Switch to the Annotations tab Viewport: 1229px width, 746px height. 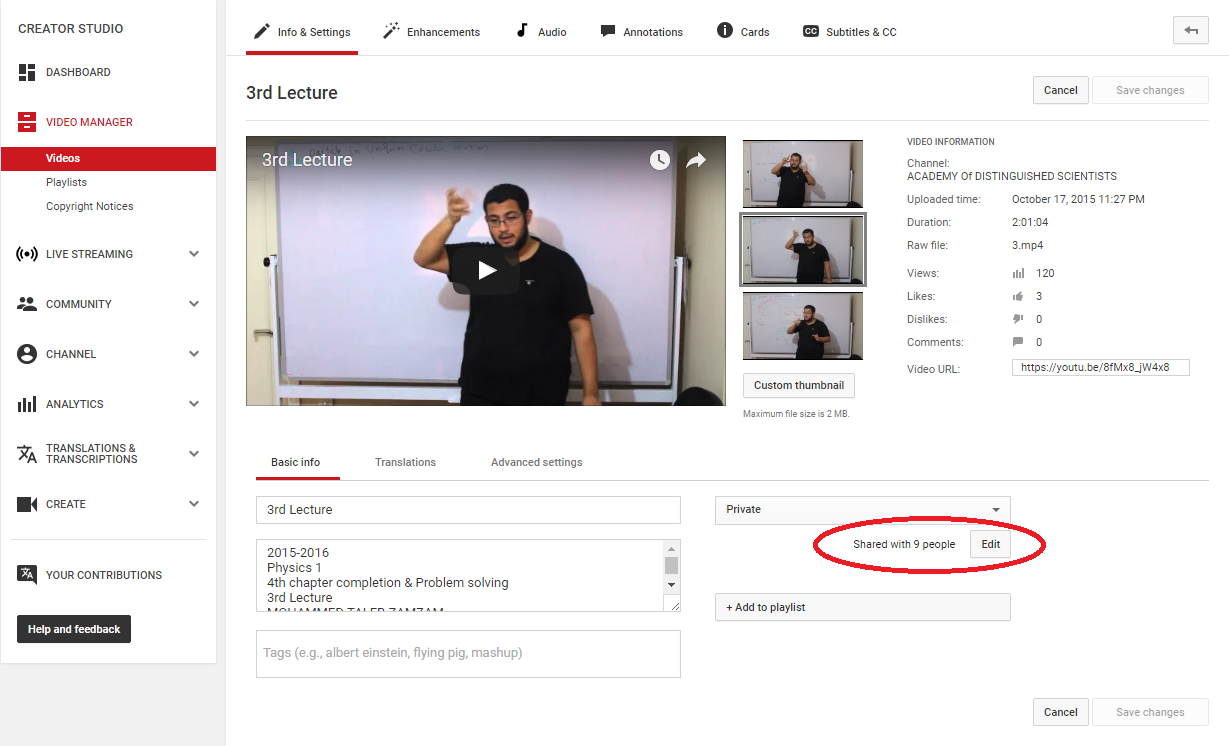coord(641,32)
